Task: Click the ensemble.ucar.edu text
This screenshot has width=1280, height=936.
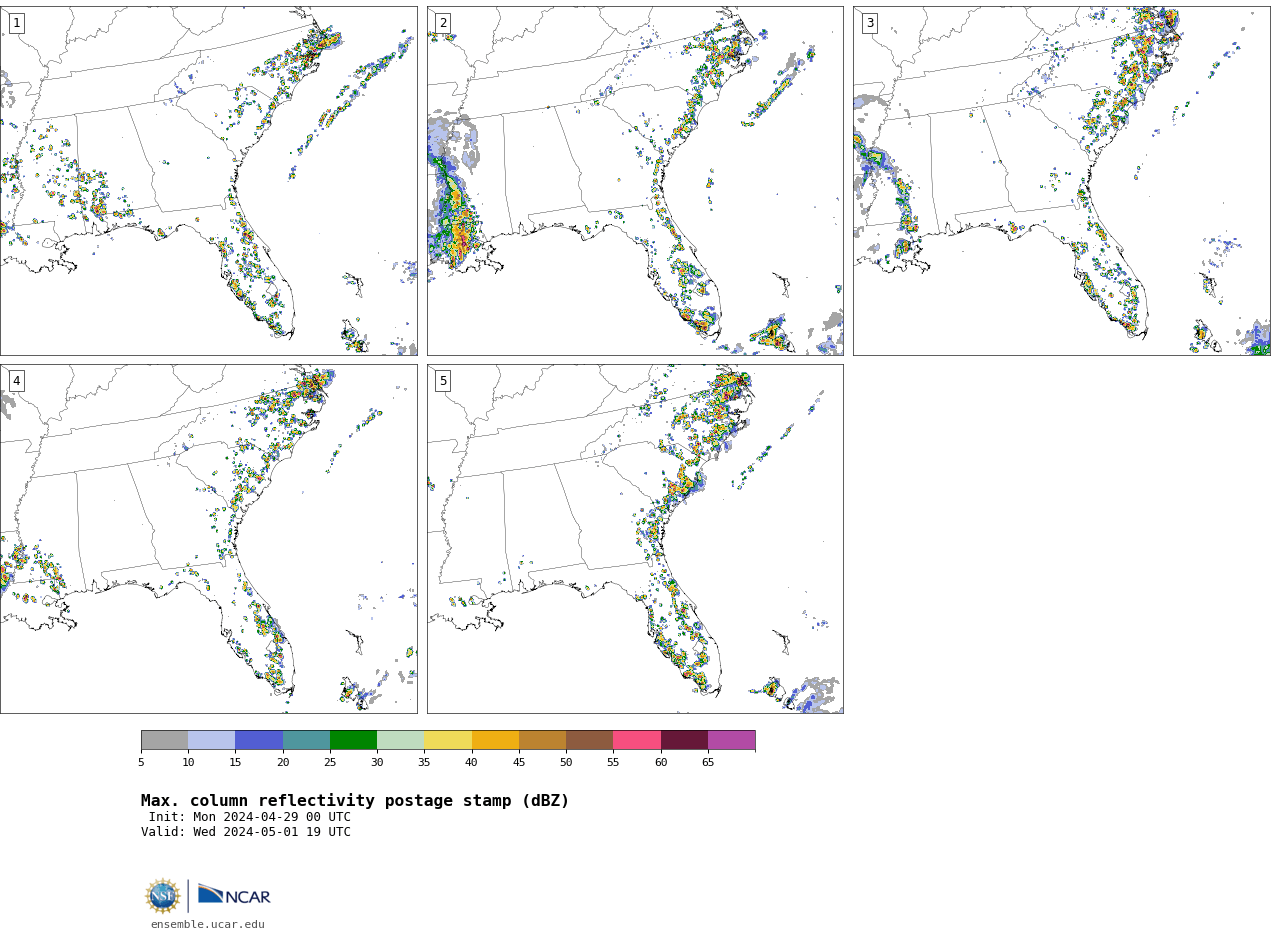Action: 208,925
